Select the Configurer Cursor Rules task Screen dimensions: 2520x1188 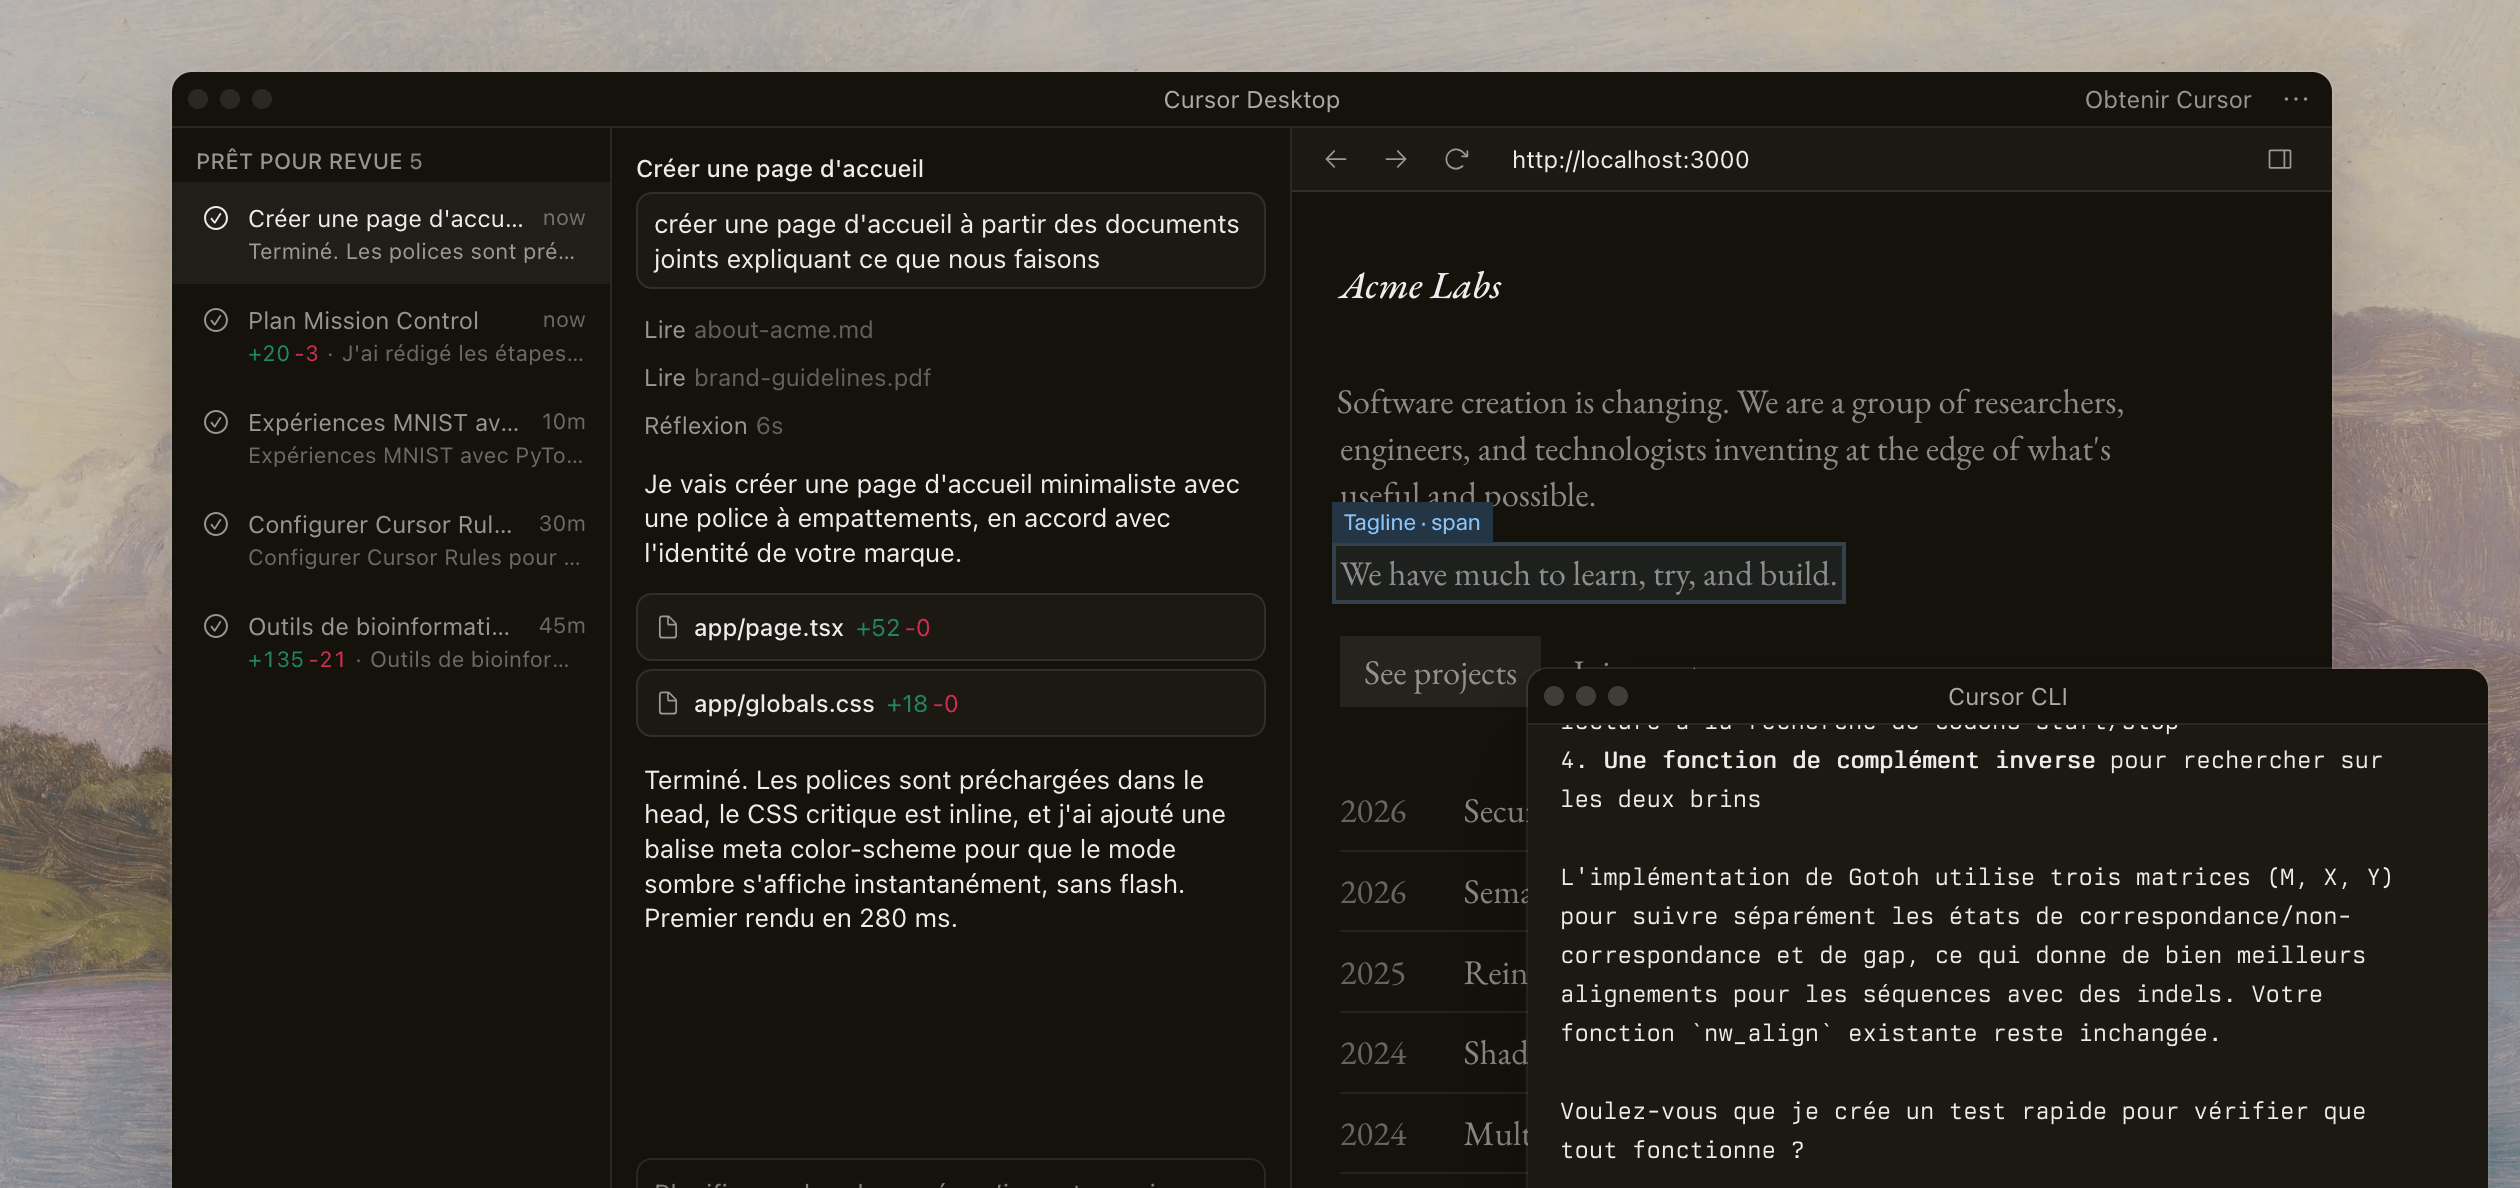(392, 541)
